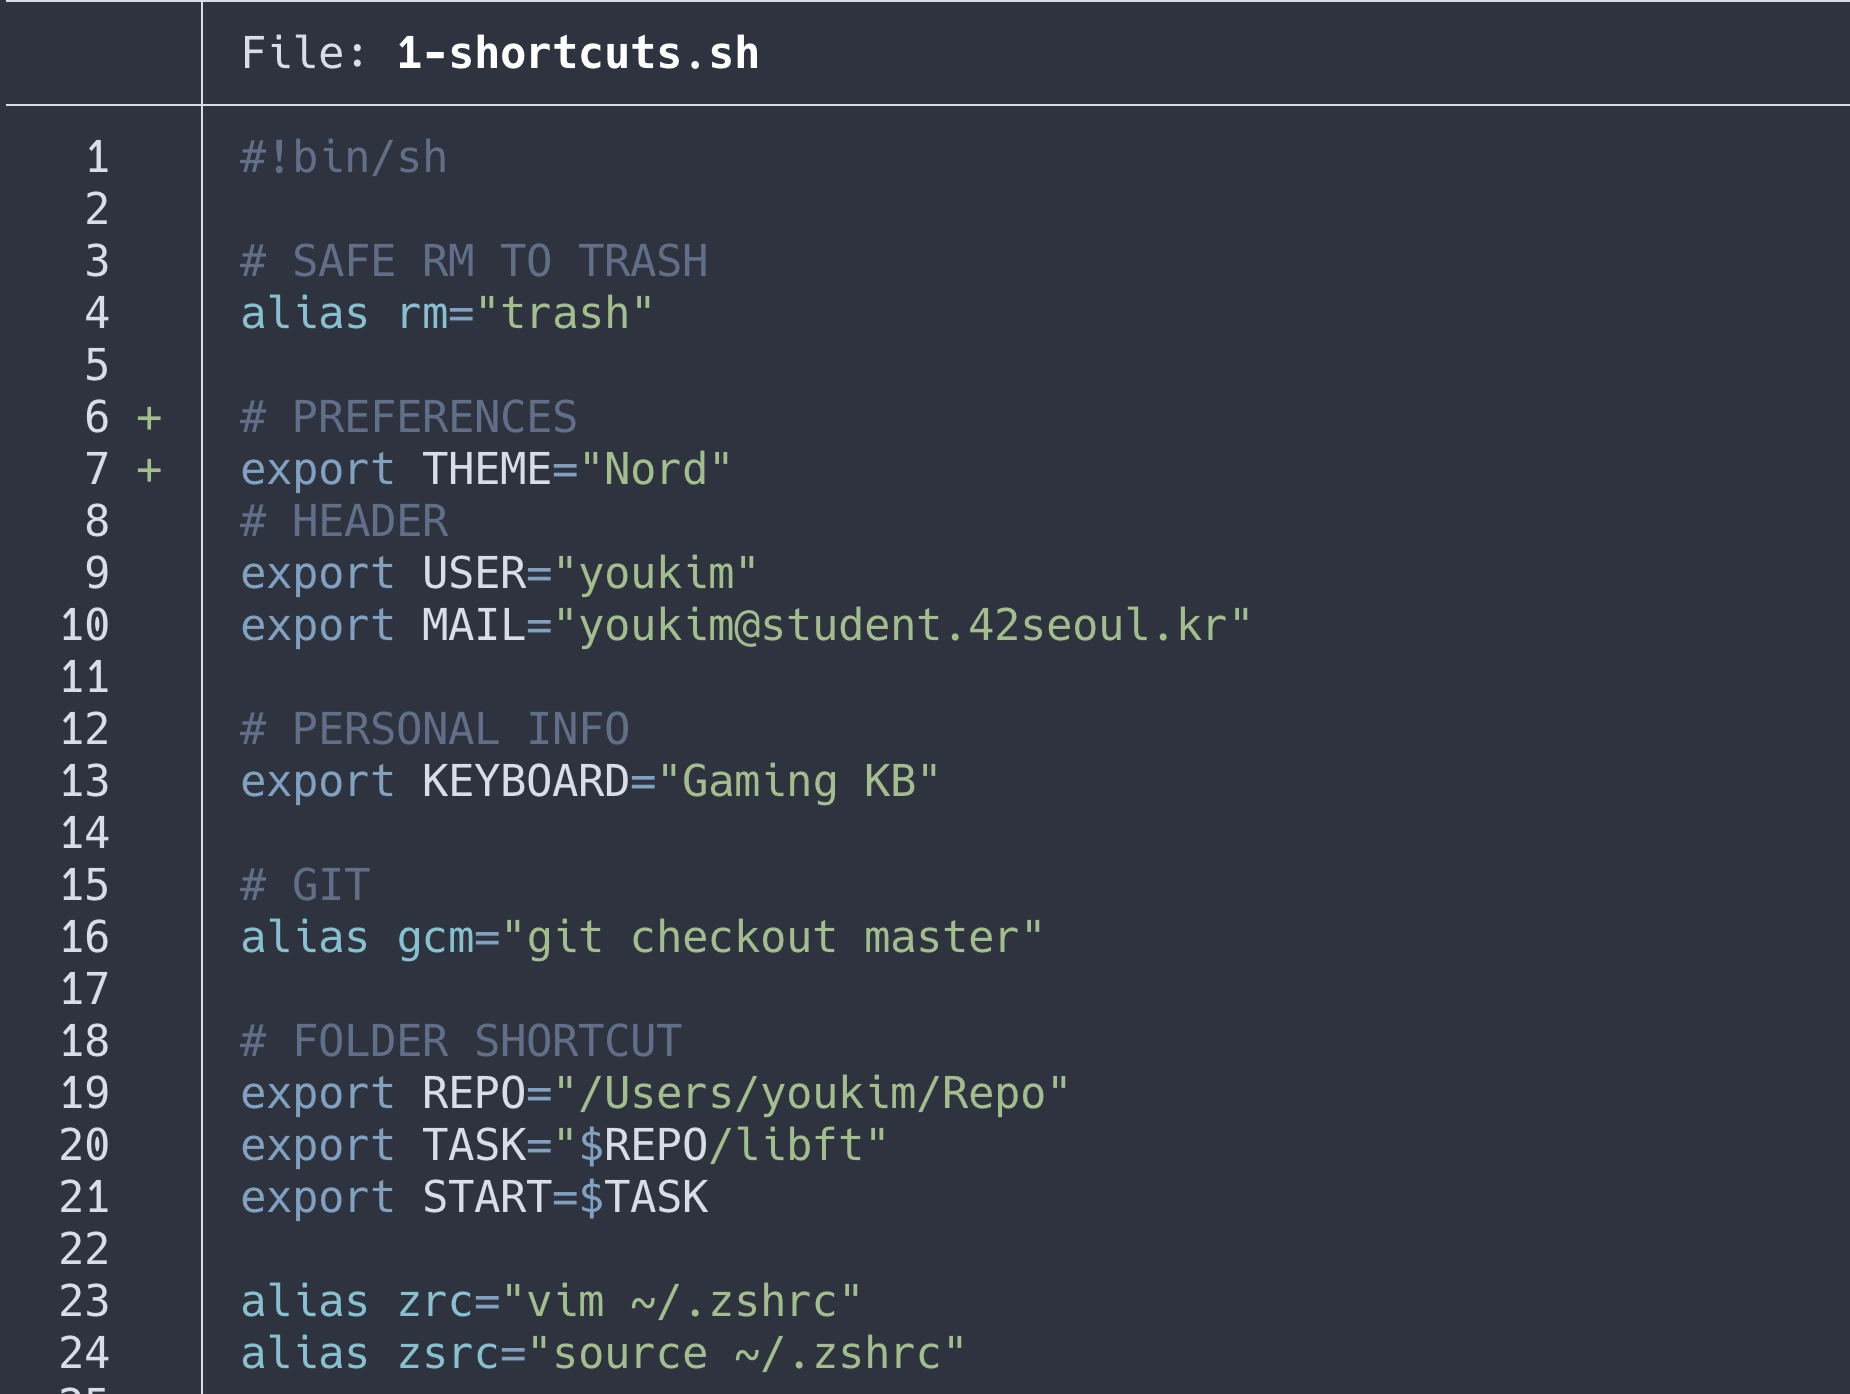
Task: Click the PREFERENCES comment text
Action: [x=434, y=418]
